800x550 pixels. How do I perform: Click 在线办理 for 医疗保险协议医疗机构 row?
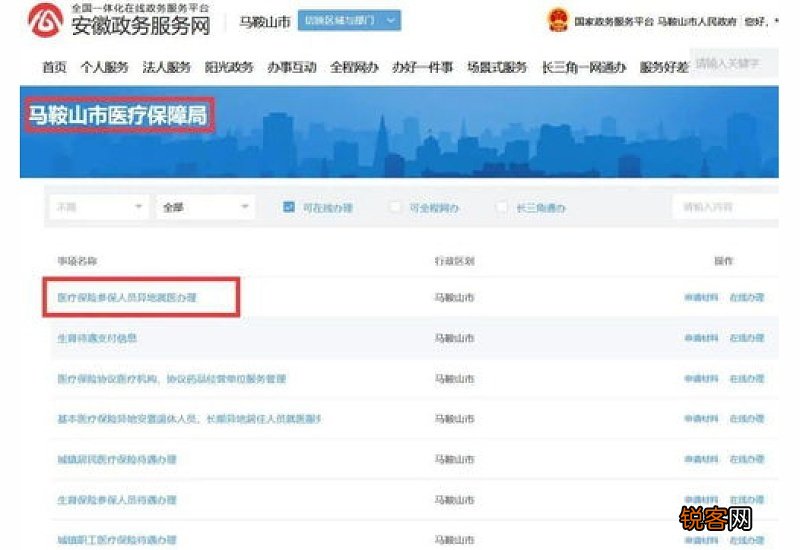click(747, 379)
